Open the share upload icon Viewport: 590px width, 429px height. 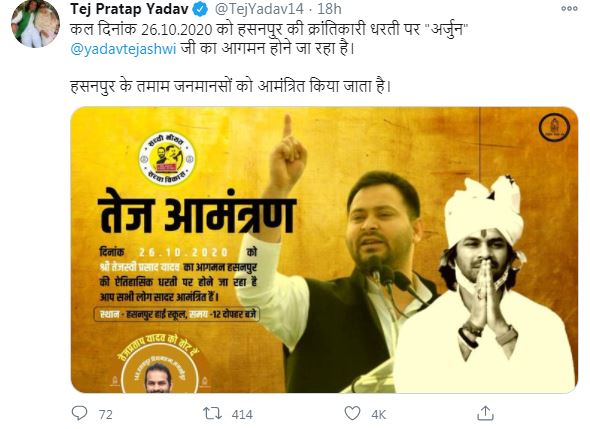coord(485,413)
